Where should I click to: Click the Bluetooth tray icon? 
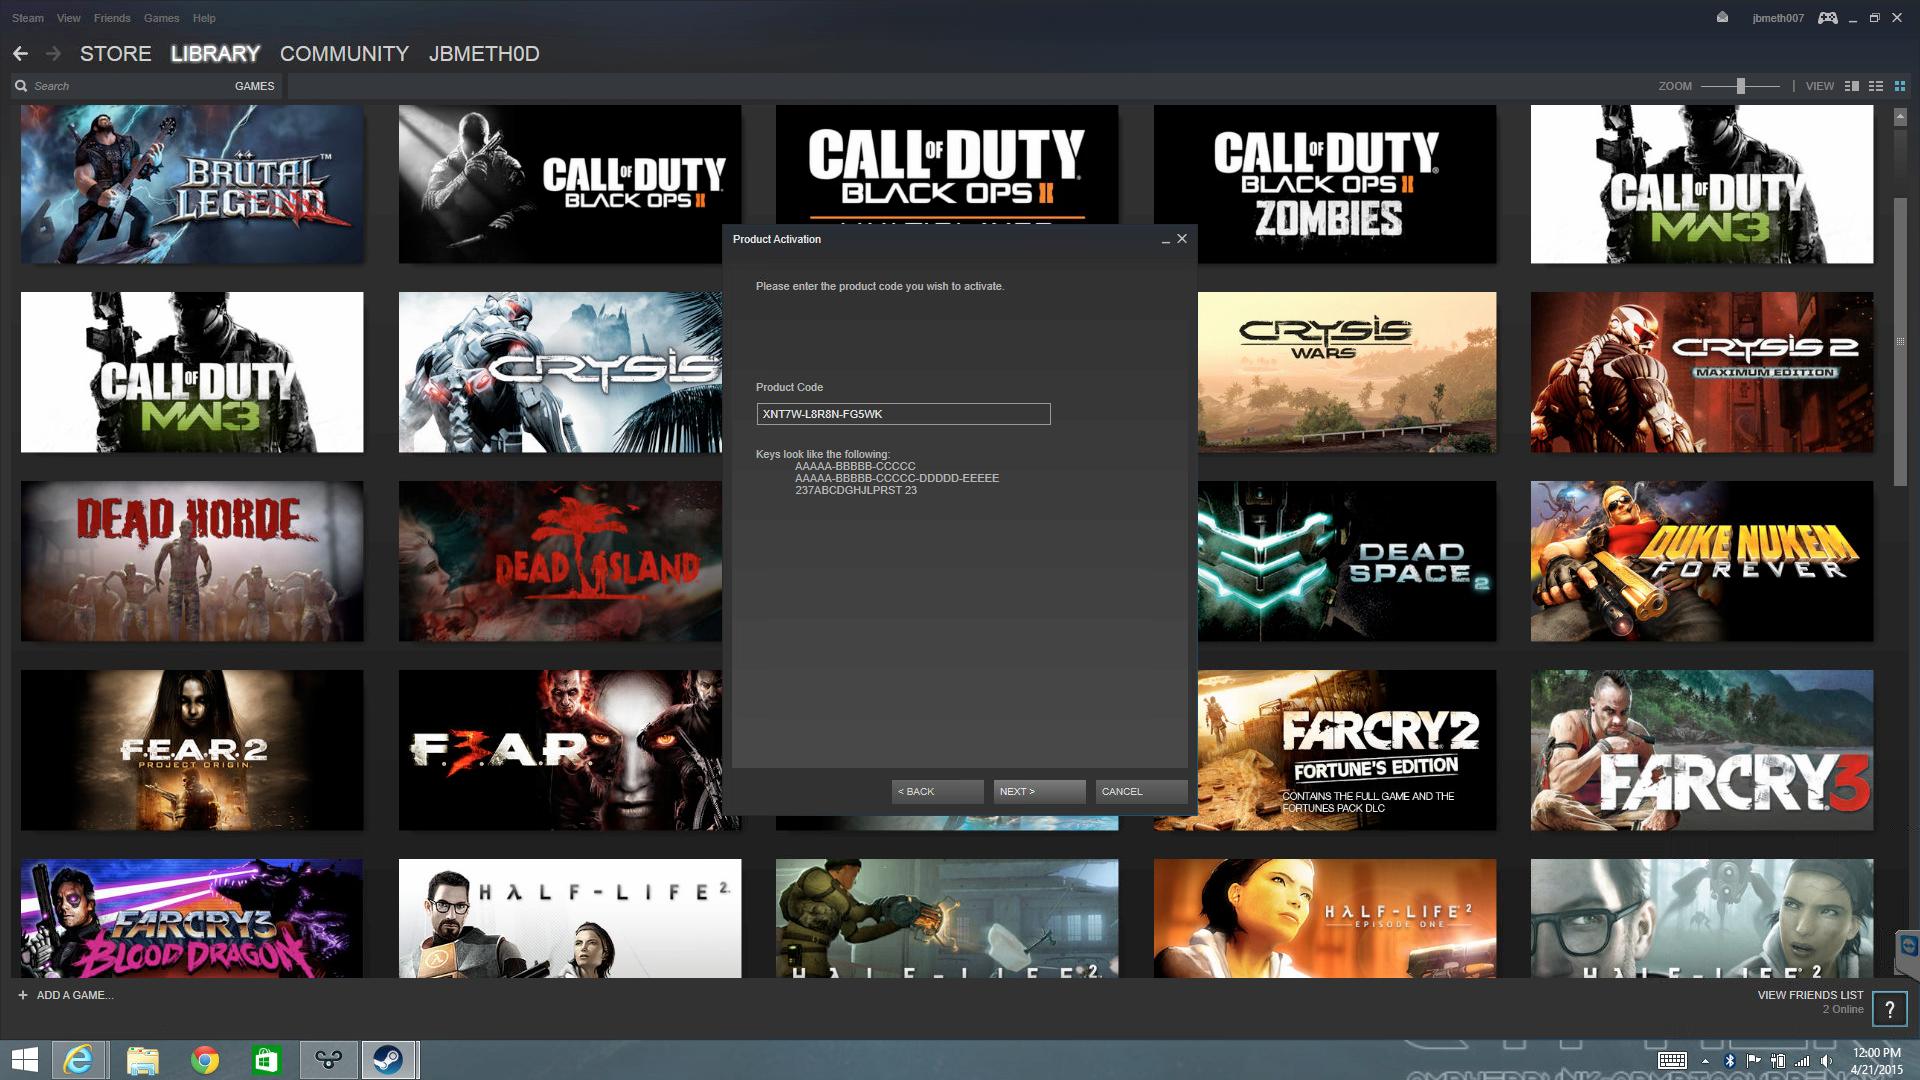[x=1729, y=1060]
